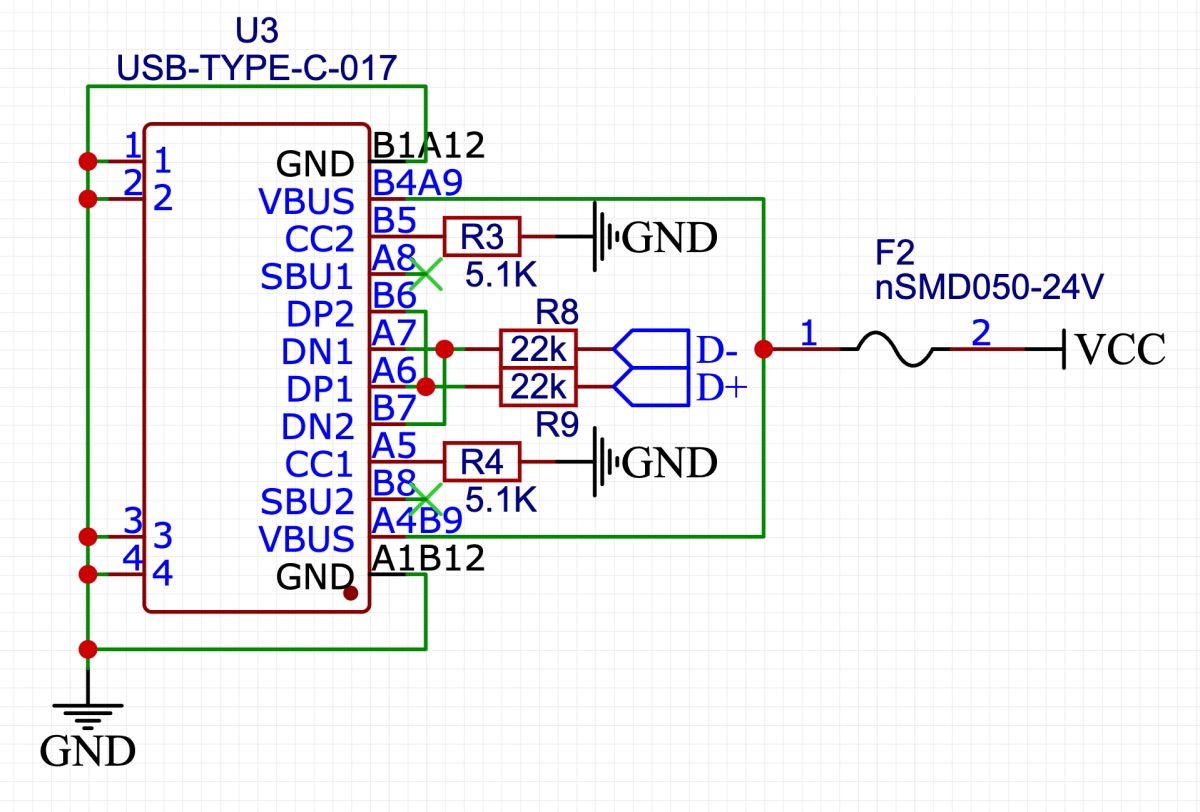The height and width of the screenshot is (812, 1200).
Task: Click the A5 pin number label
Action: [x=393, y=446]
